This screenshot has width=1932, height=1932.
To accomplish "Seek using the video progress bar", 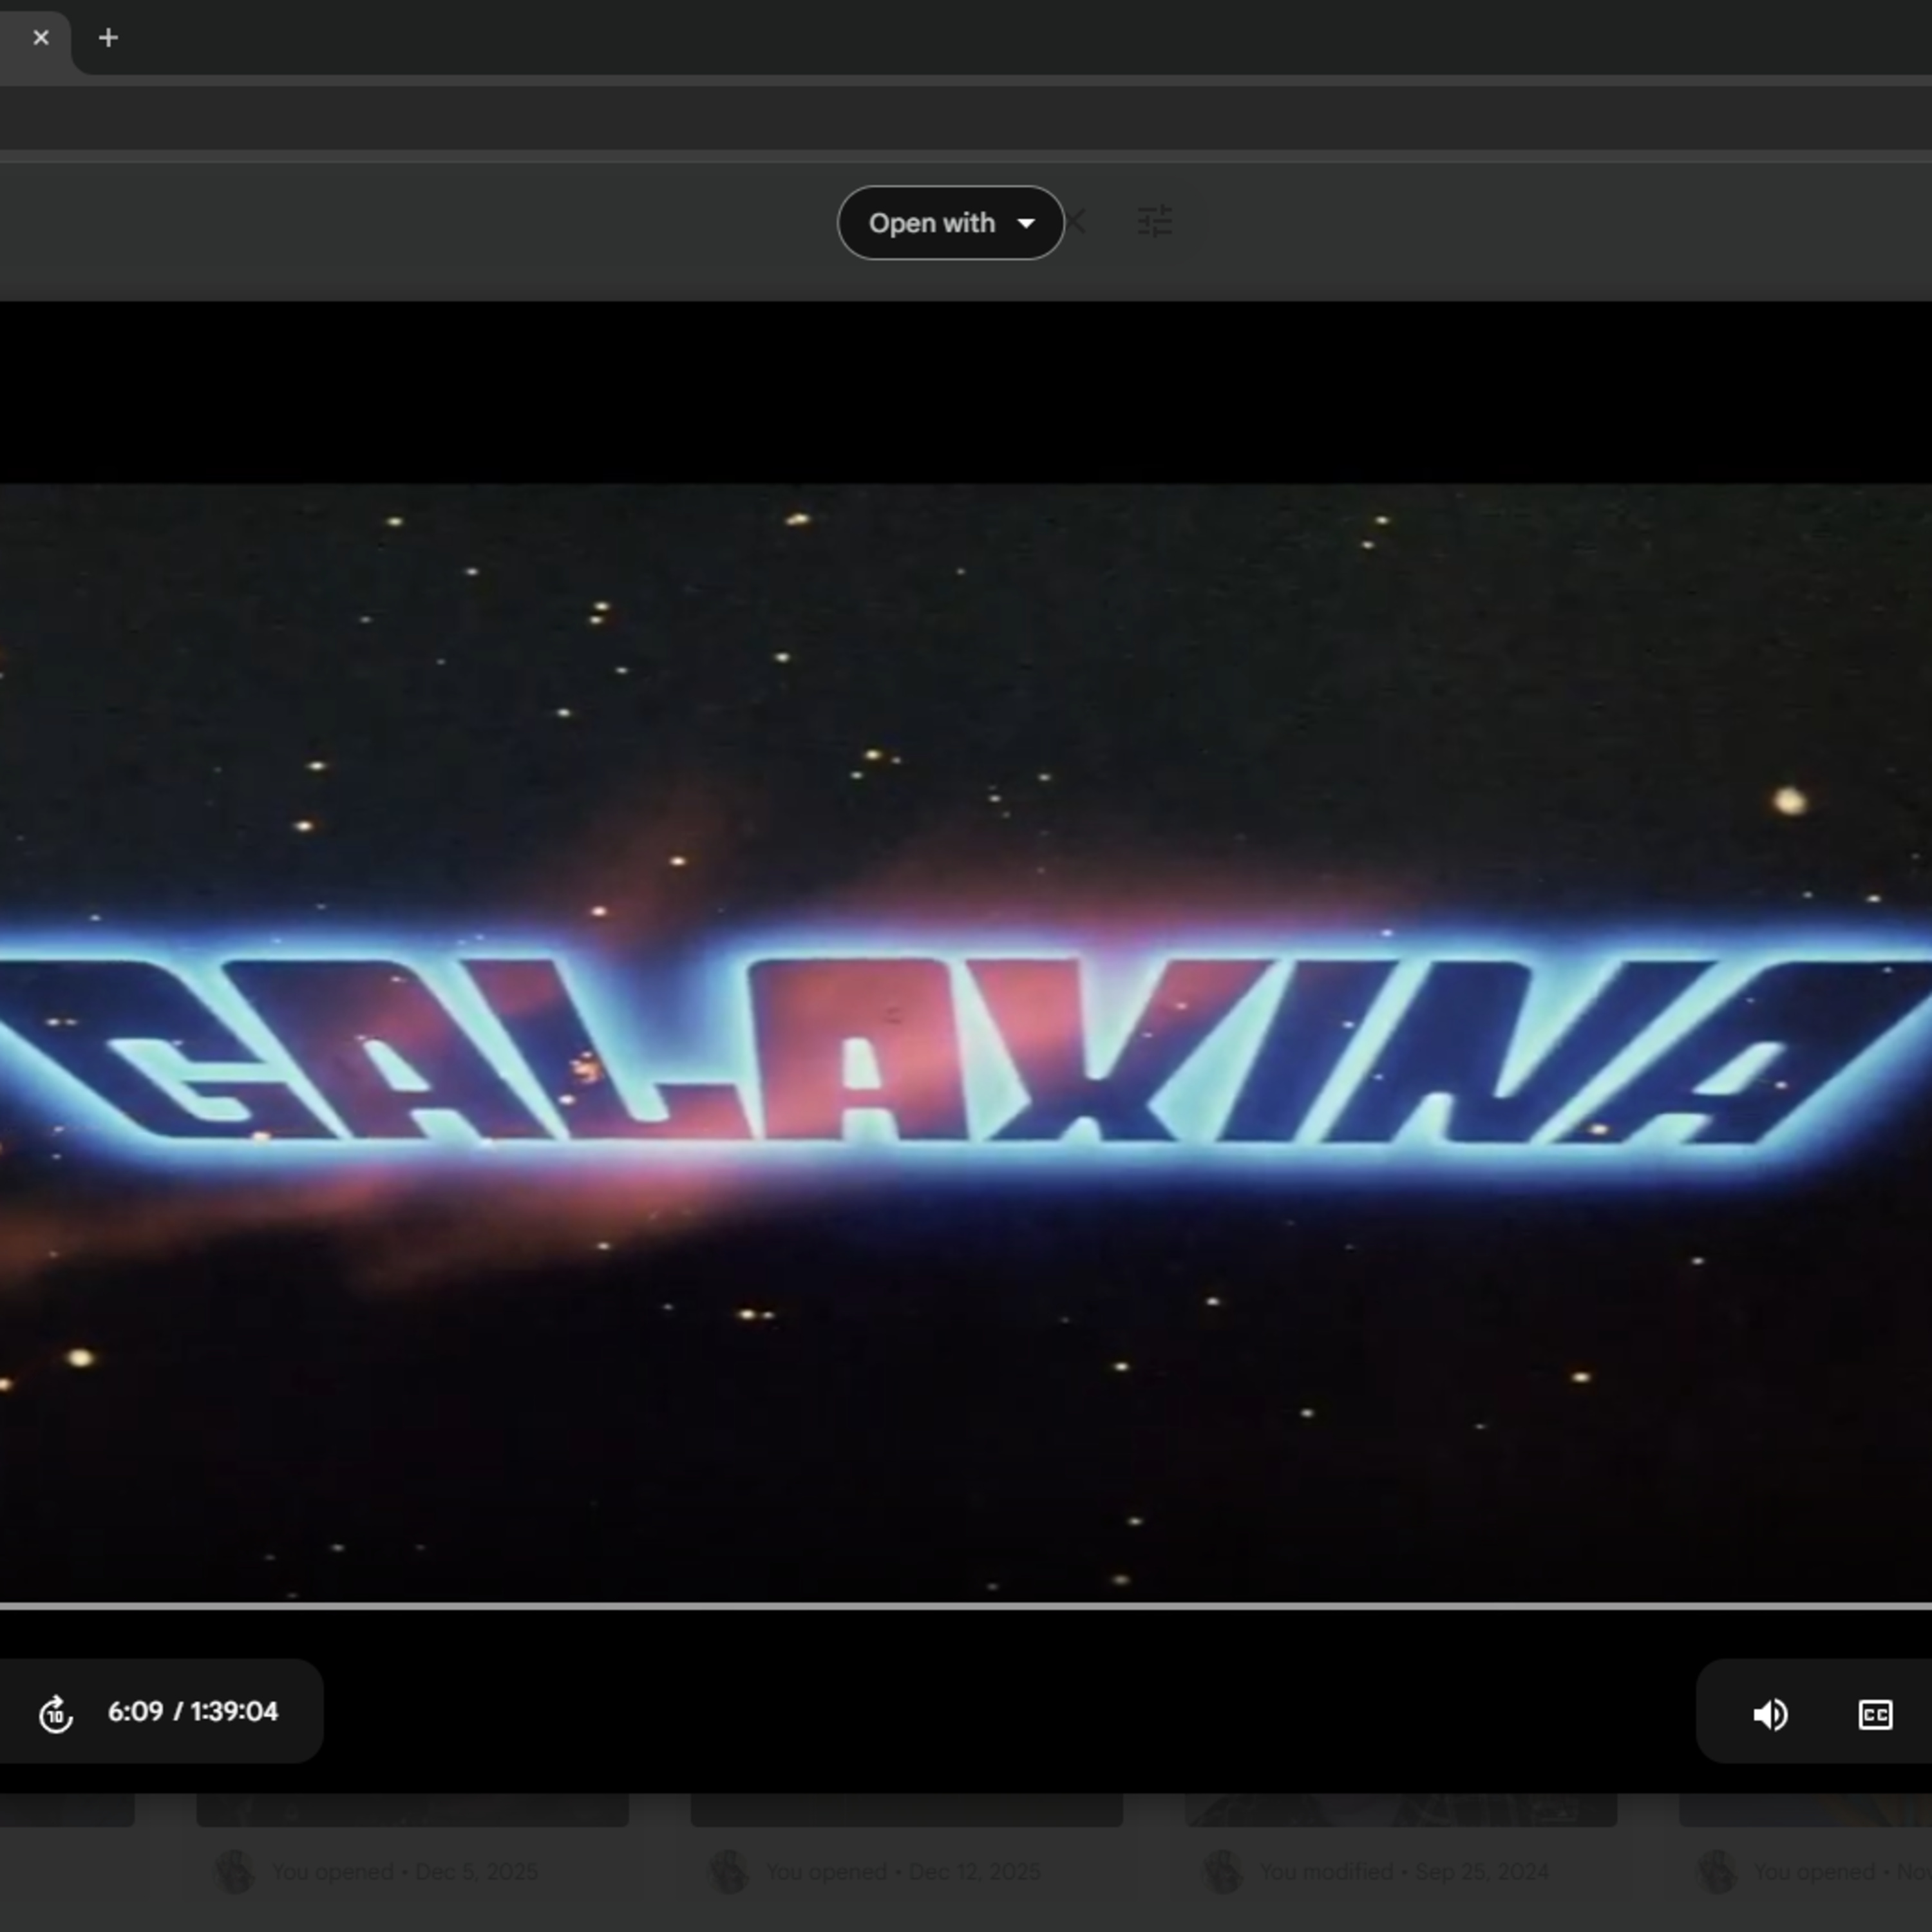I will click(966, 1606).
